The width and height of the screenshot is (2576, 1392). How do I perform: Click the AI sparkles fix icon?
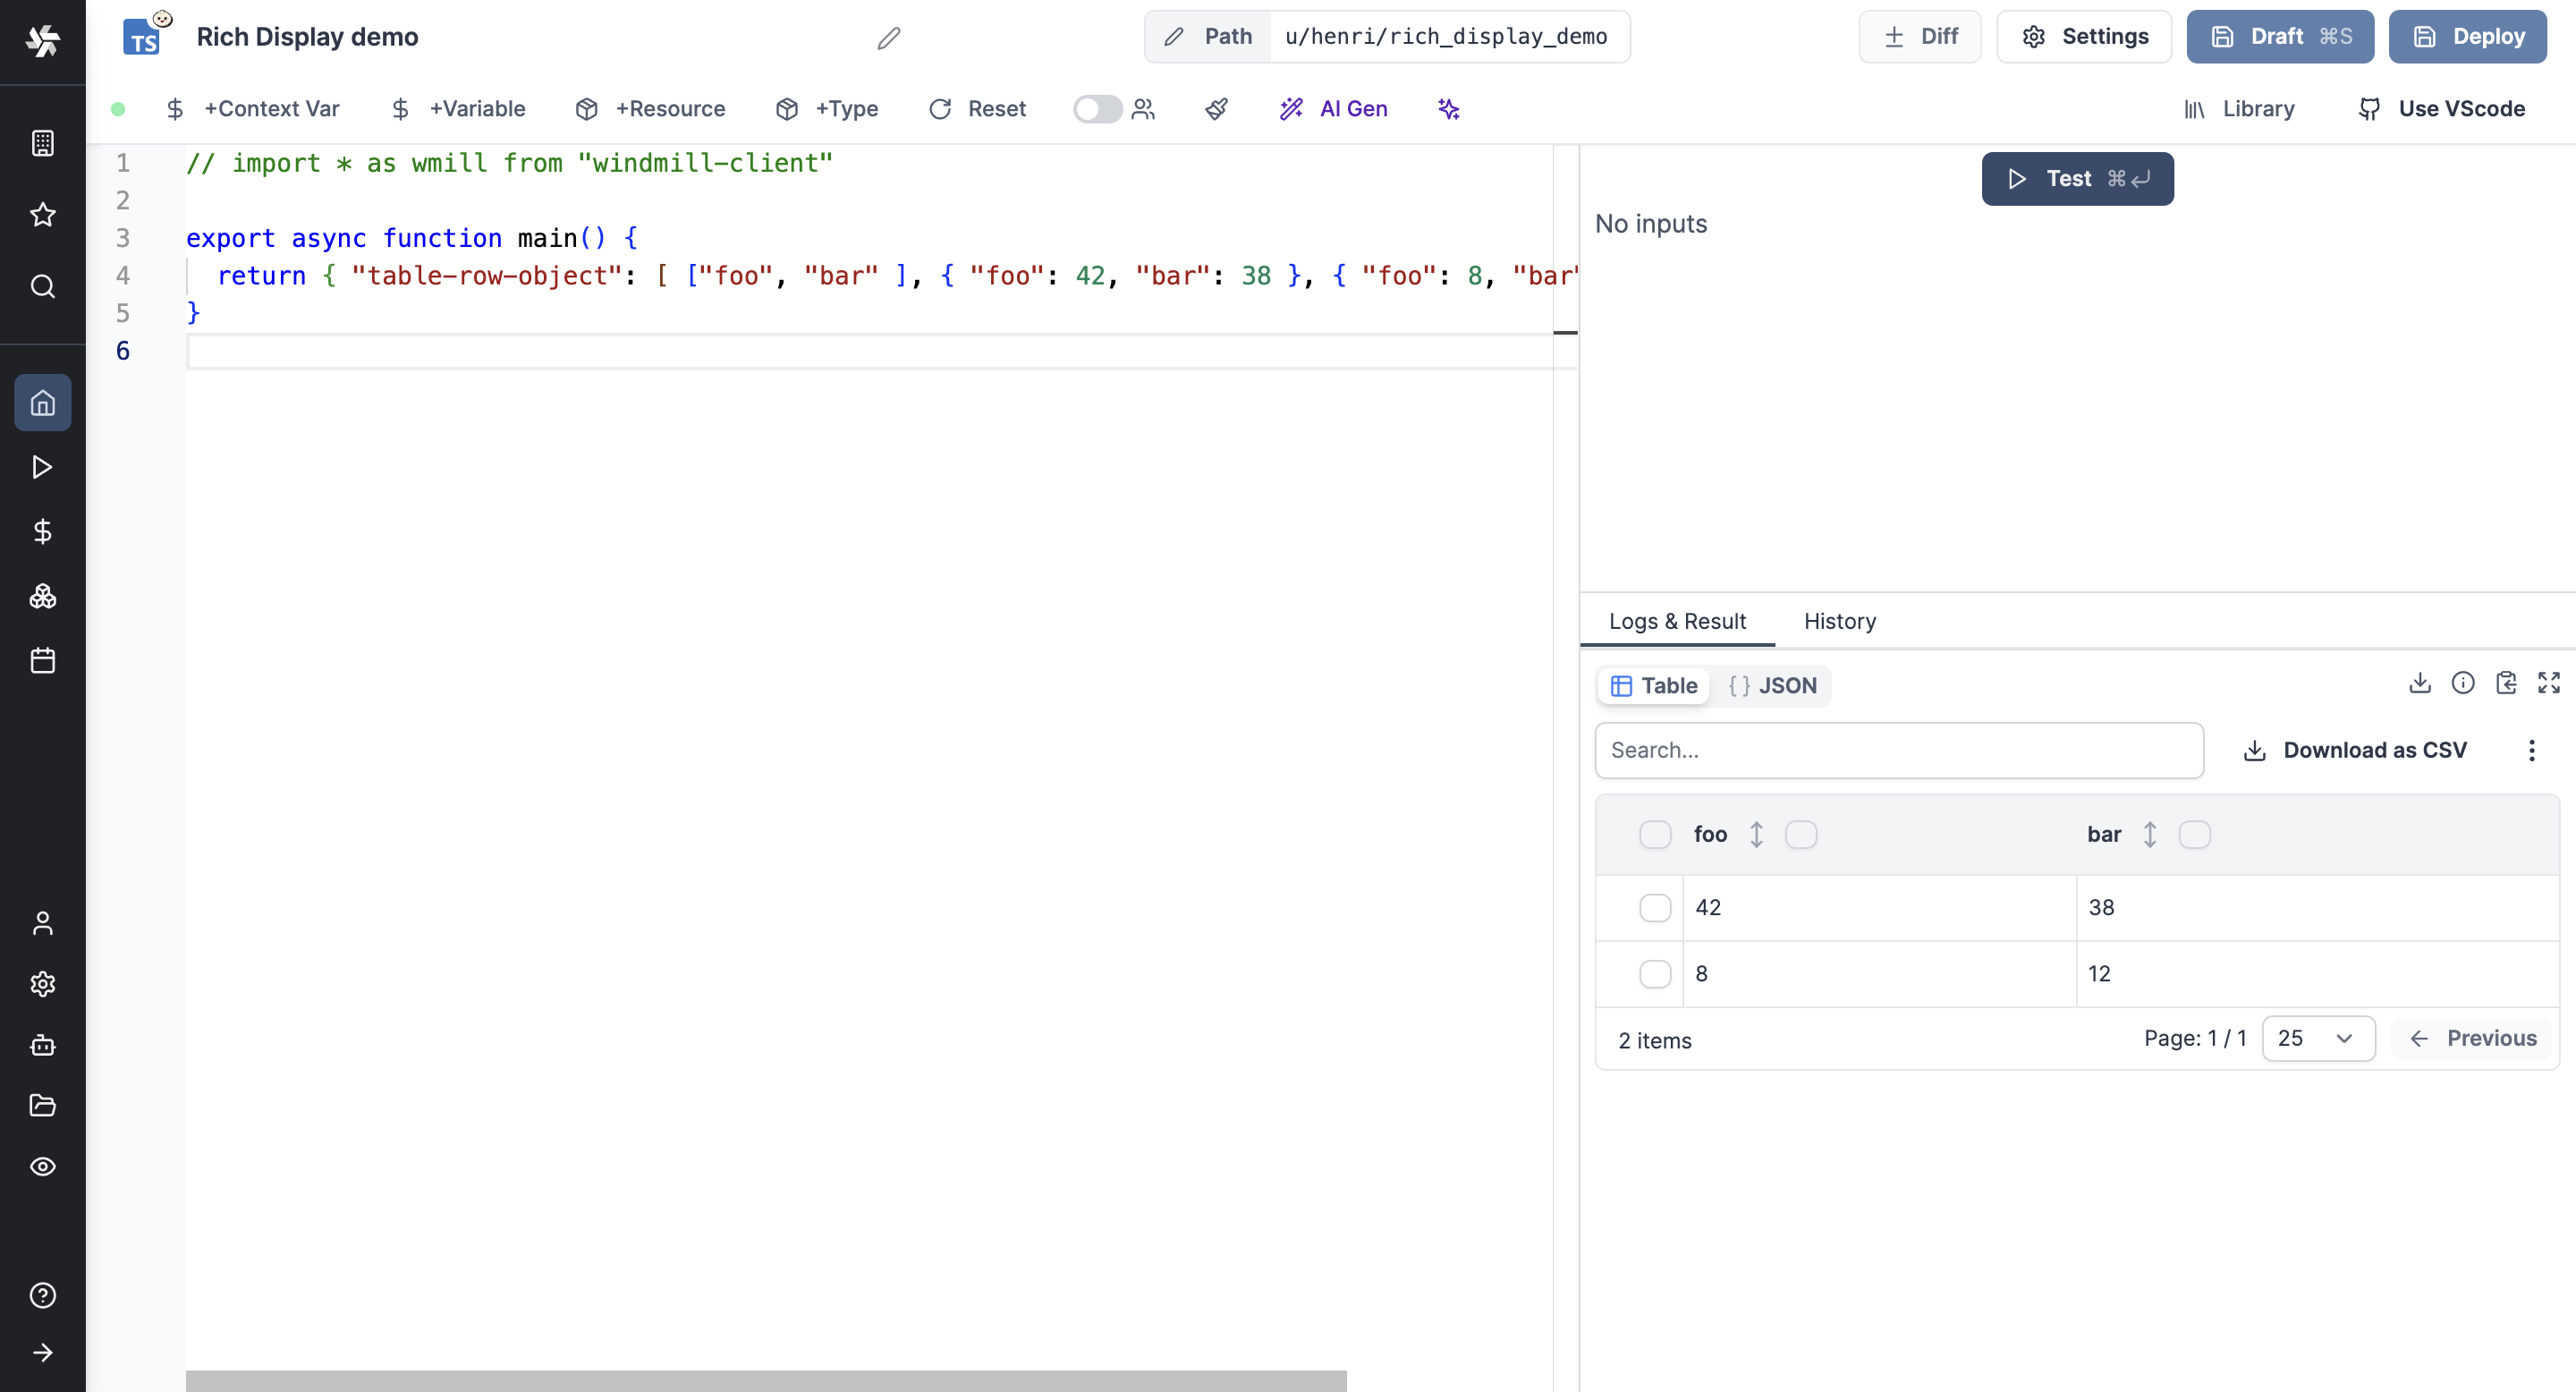coord(1448,109)
